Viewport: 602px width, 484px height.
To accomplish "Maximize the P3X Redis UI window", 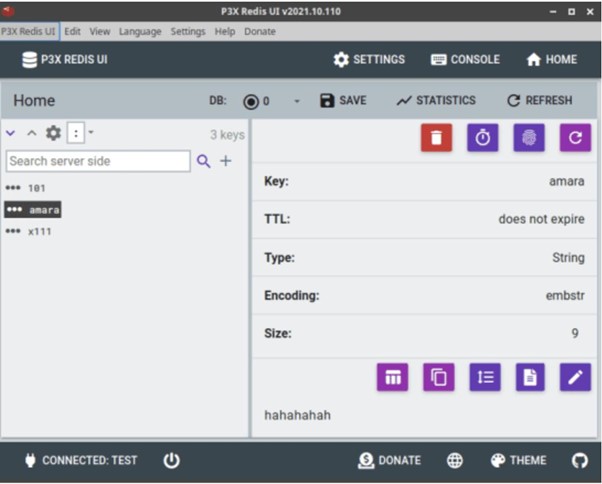I will (572, 12).
